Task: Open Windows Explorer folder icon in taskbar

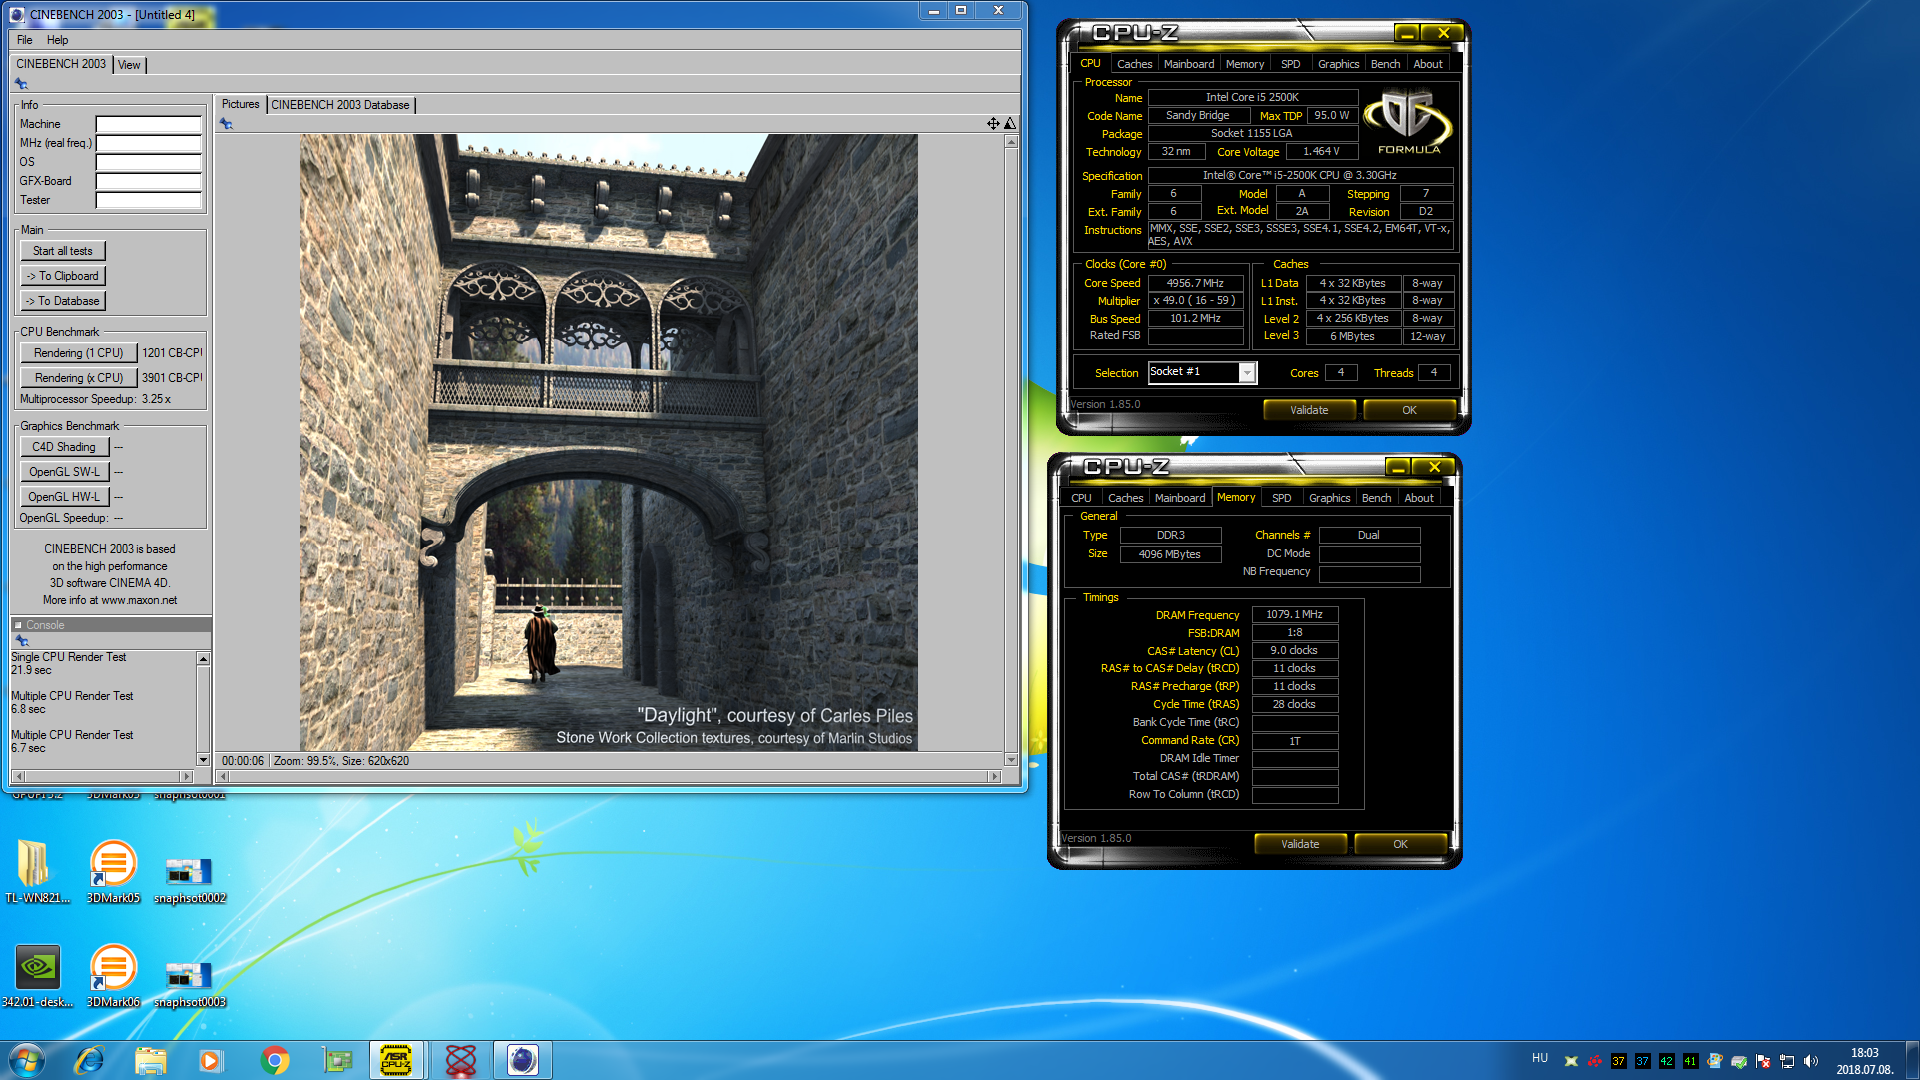Action: pos(150,1060)
